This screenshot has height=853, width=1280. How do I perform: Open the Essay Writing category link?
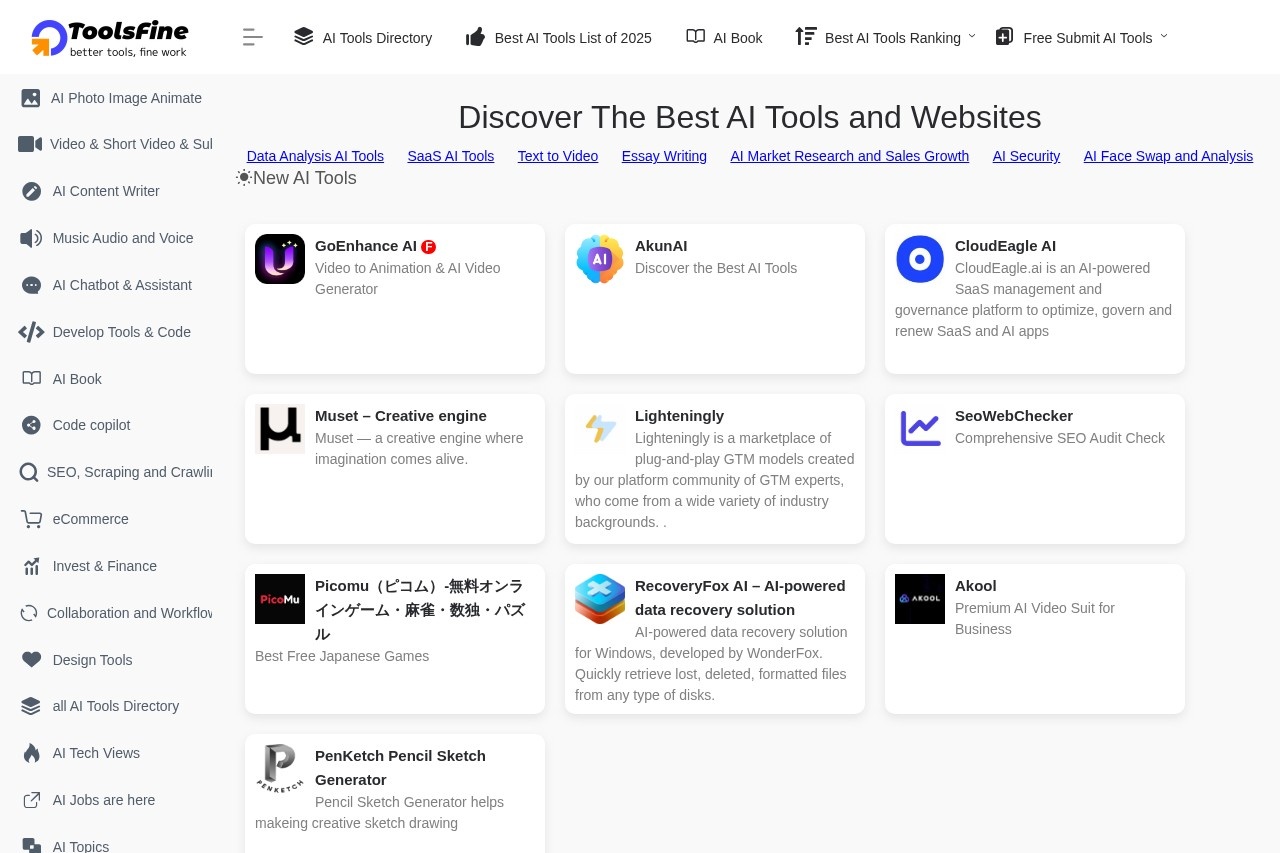(x=664, y=156)
